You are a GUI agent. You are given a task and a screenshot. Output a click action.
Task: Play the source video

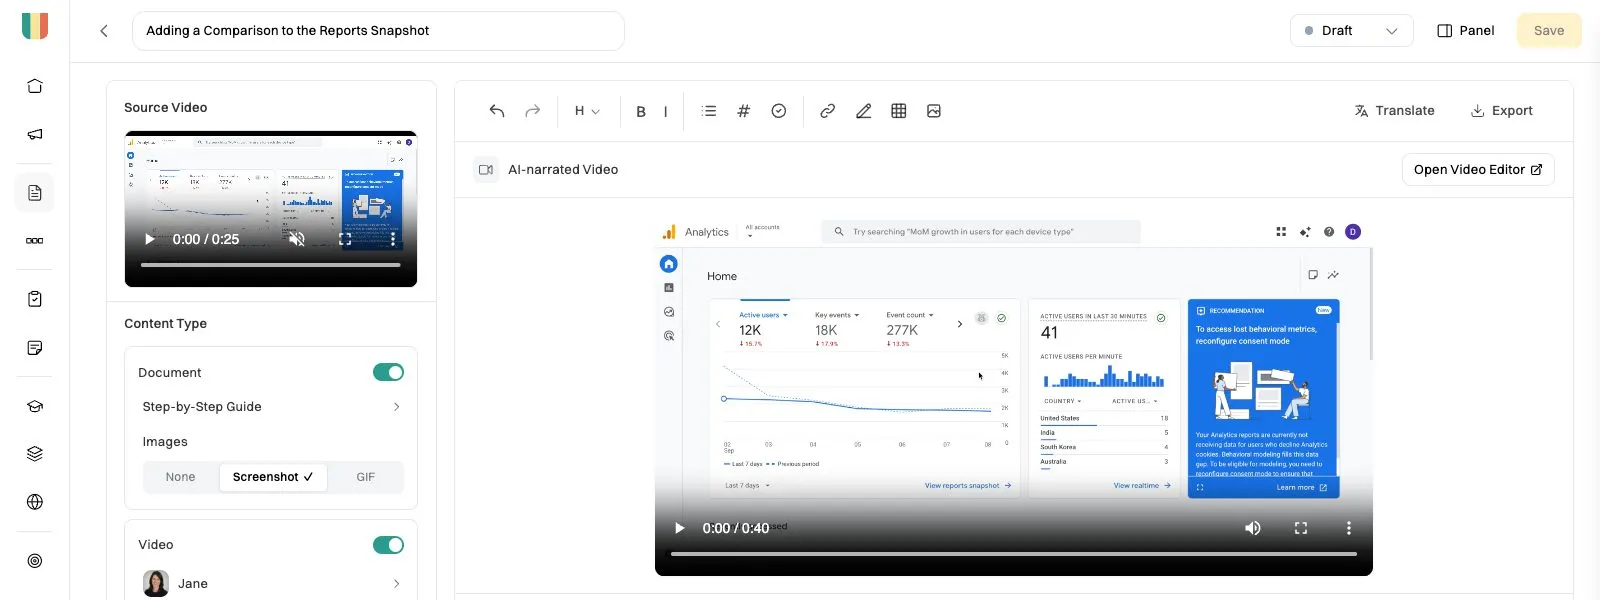point(150,239)
